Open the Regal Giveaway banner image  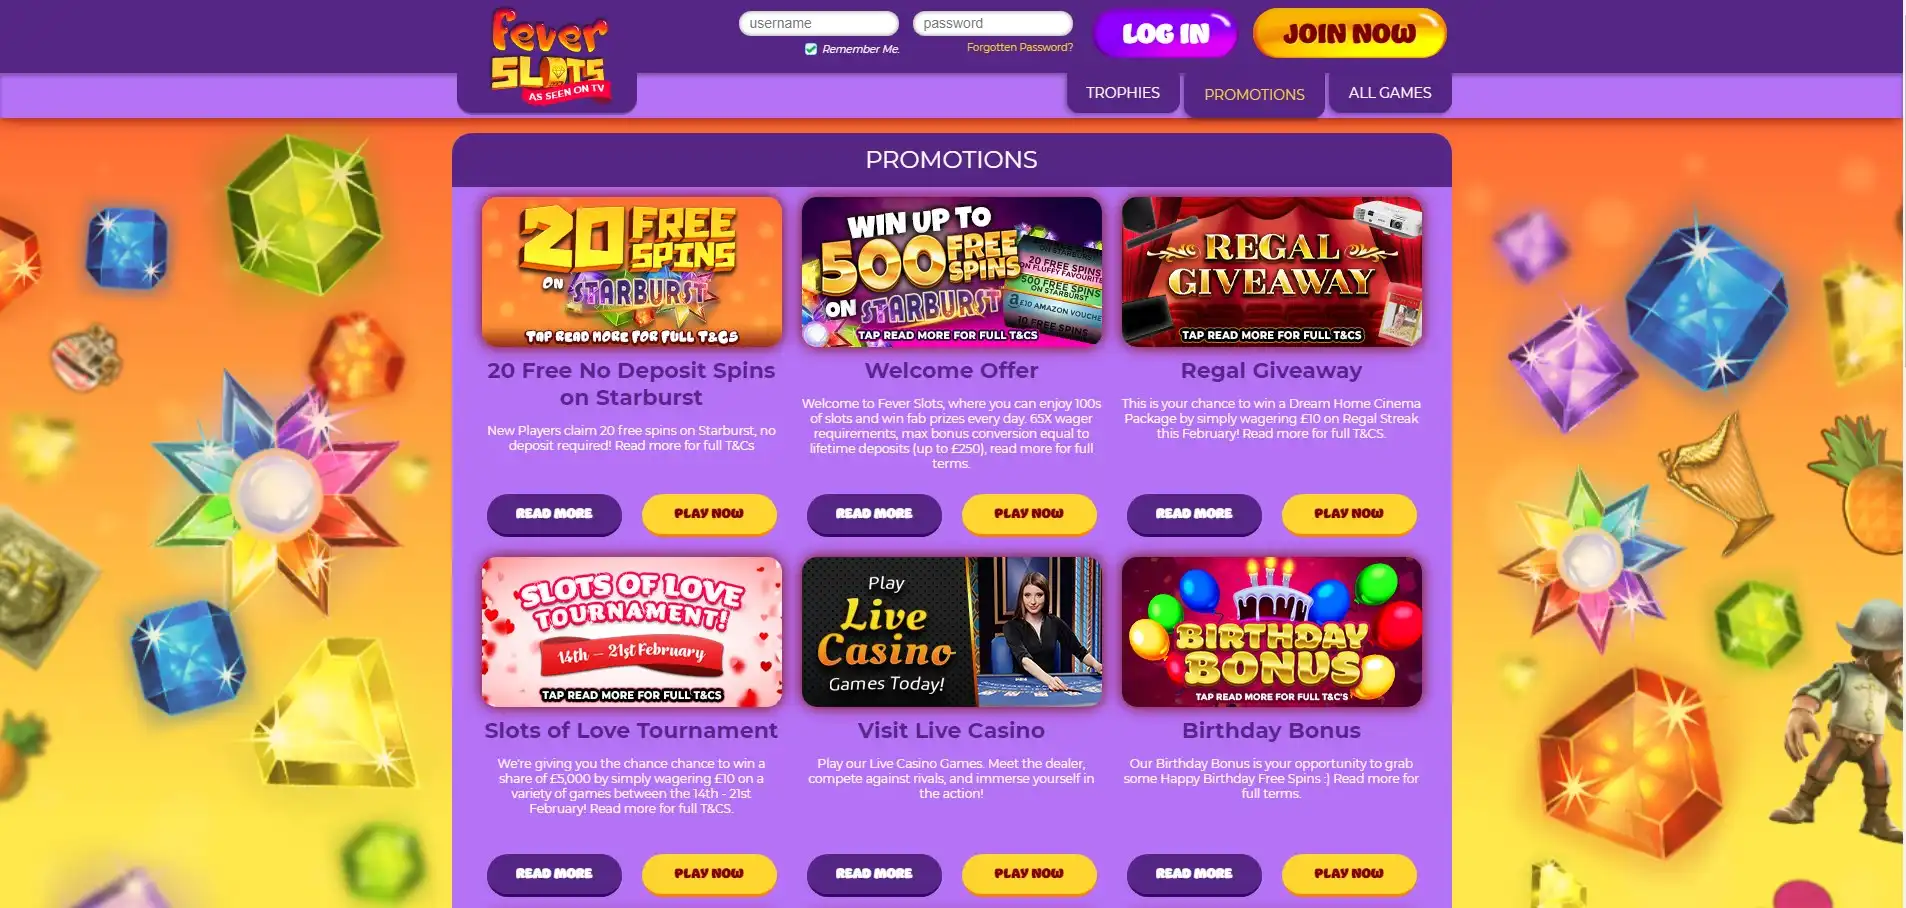pos(1271,272)
